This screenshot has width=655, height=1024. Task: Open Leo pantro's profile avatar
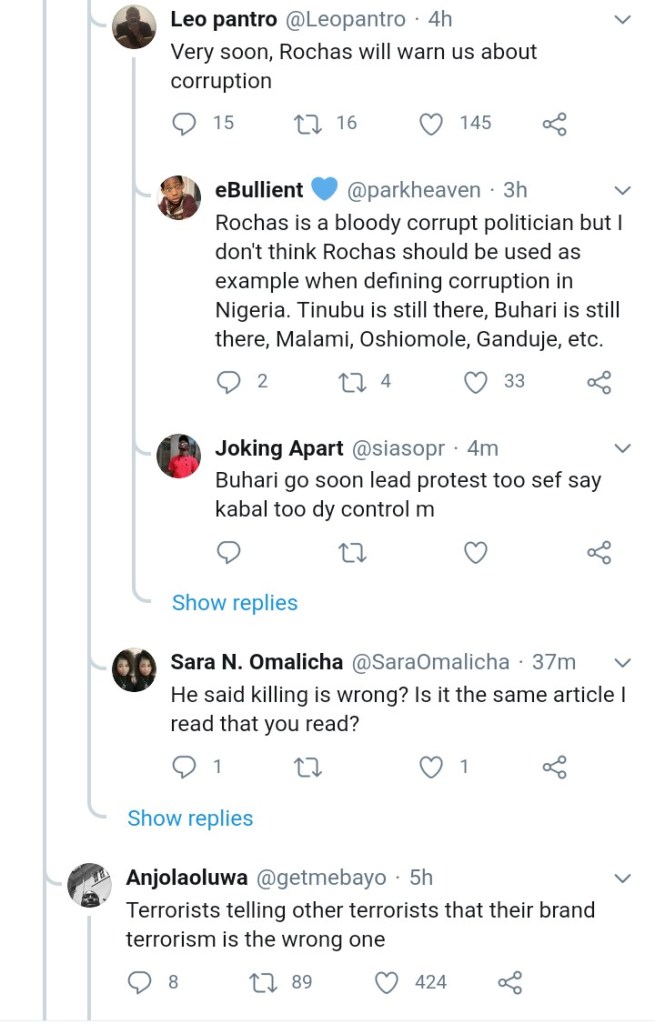(x=134, y=27)
